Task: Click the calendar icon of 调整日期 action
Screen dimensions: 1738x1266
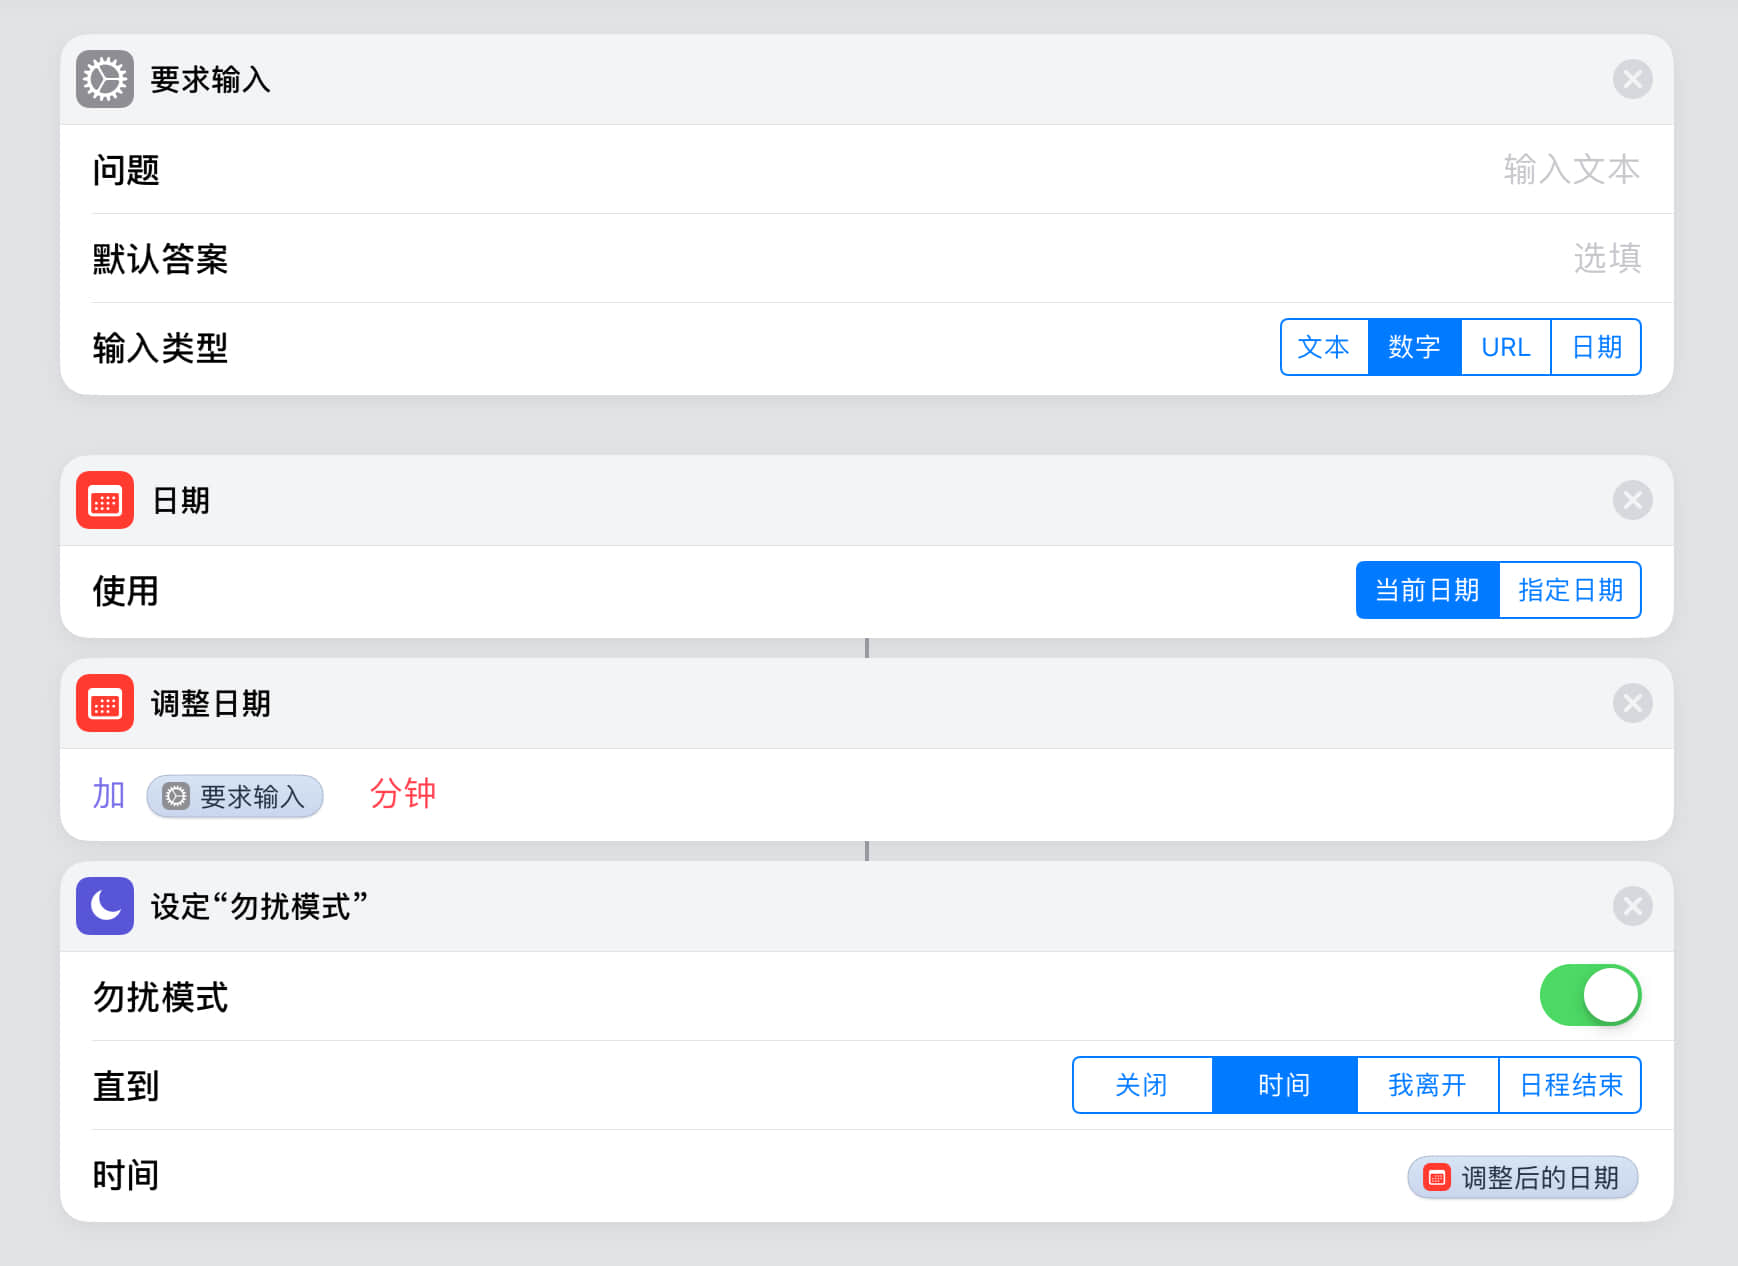Action: point(105,703)
